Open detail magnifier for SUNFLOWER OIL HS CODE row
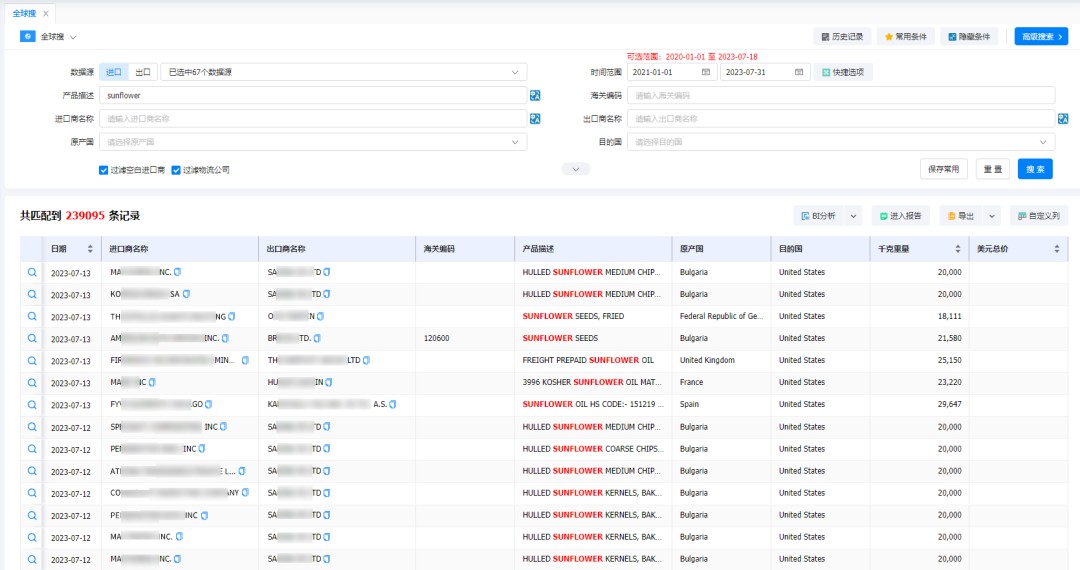1080x570 pixels. (32, 405)
